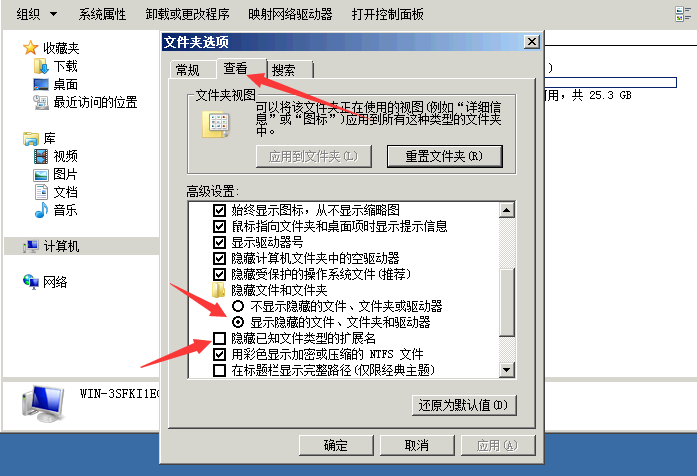This screenshot has height=476, width=697.
Task: Enable 隐藏已知文件类型的扩展名 checkbox
Action: pyautogui.click(x=219, y=339)
